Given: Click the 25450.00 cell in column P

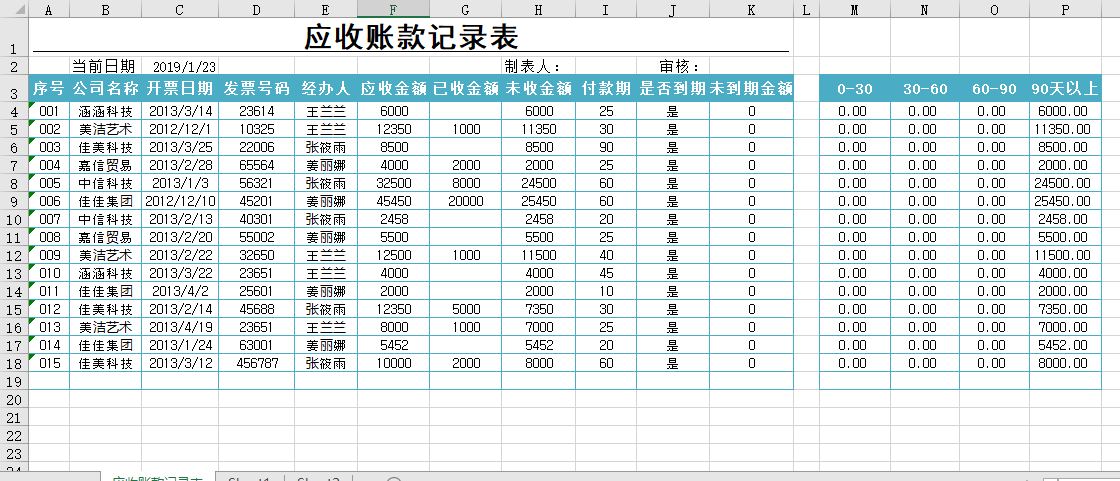Looking at the screenshot, I should click(1064, 201).
